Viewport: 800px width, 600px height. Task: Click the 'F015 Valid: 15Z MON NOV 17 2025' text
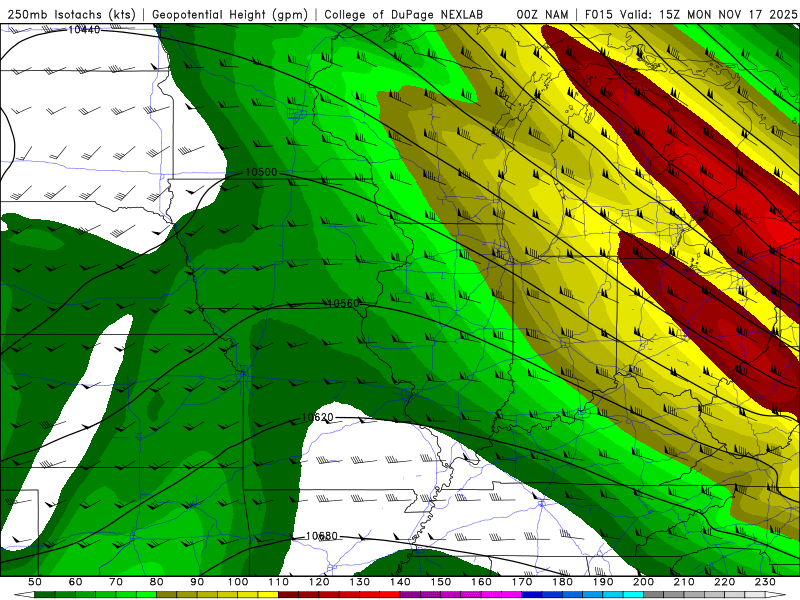[x=690, y=15]
